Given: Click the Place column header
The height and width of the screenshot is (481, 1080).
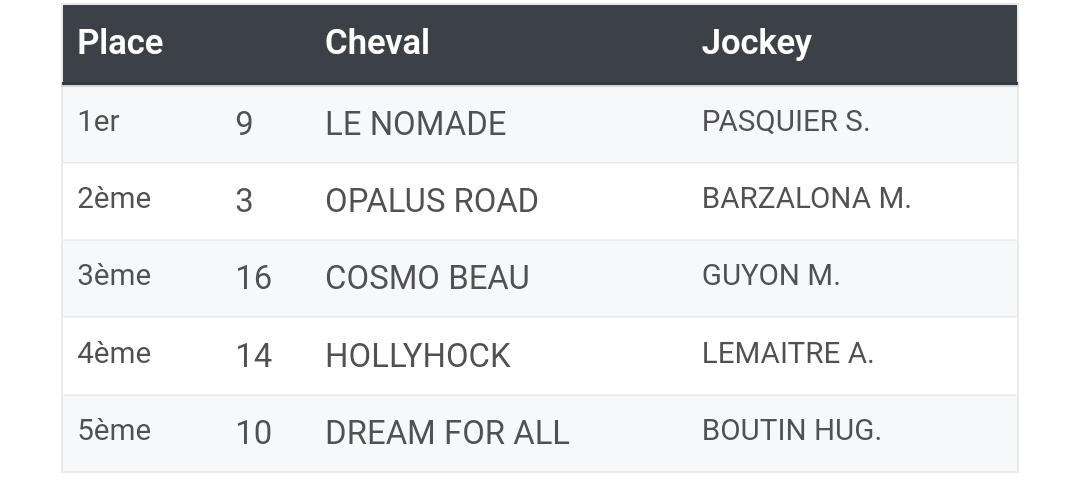Looking at the screenshot, I should pyautogui.click(x=120, y=43).
